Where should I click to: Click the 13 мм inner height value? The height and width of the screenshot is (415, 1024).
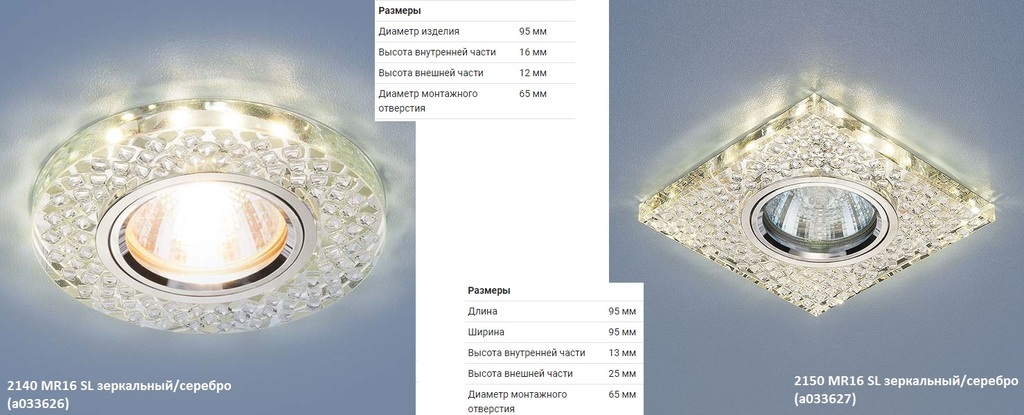coord(622,353)
